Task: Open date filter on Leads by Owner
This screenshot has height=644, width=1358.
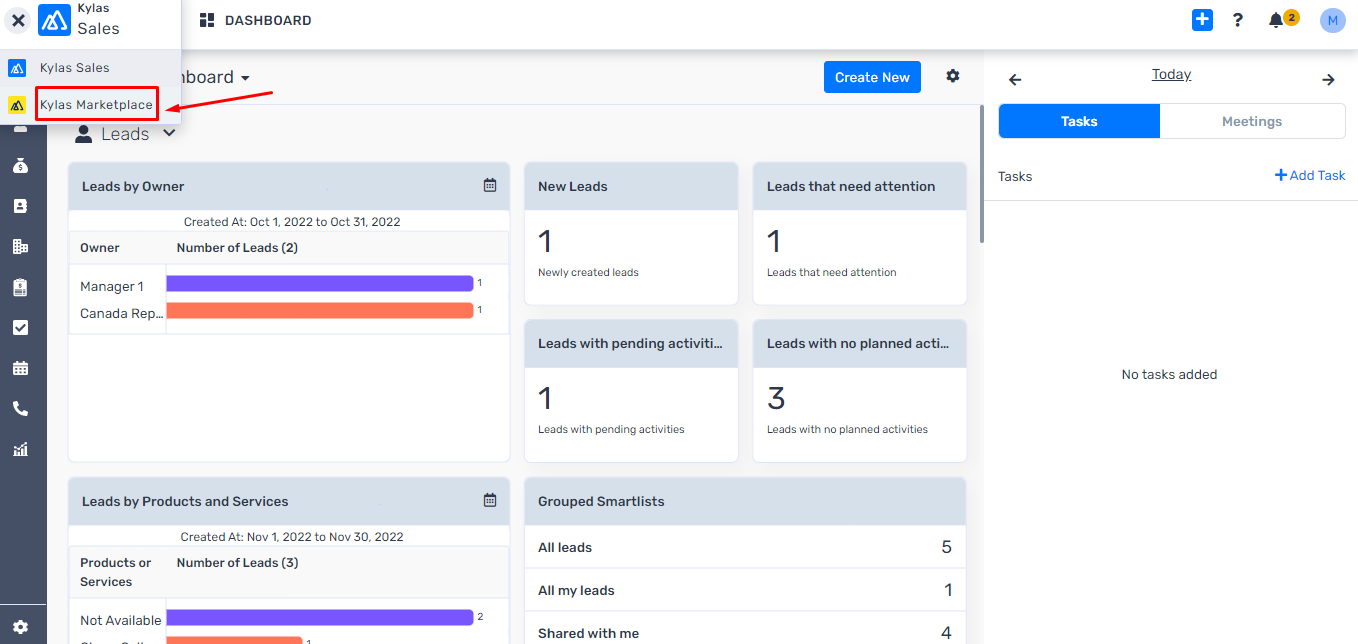Action: (x=490, y=185)
